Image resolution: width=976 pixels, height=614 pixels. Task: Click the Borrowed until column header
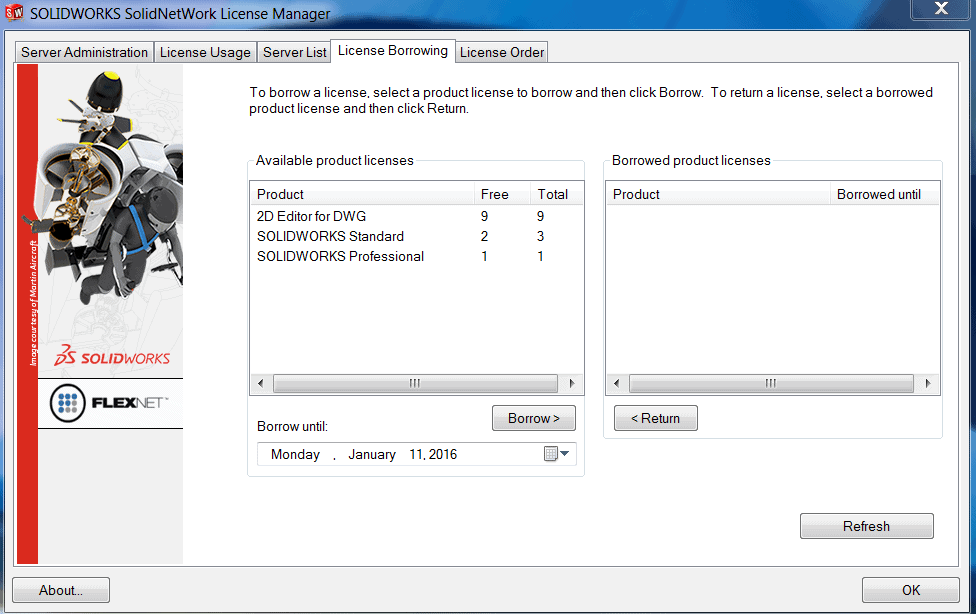click(884, 194)
